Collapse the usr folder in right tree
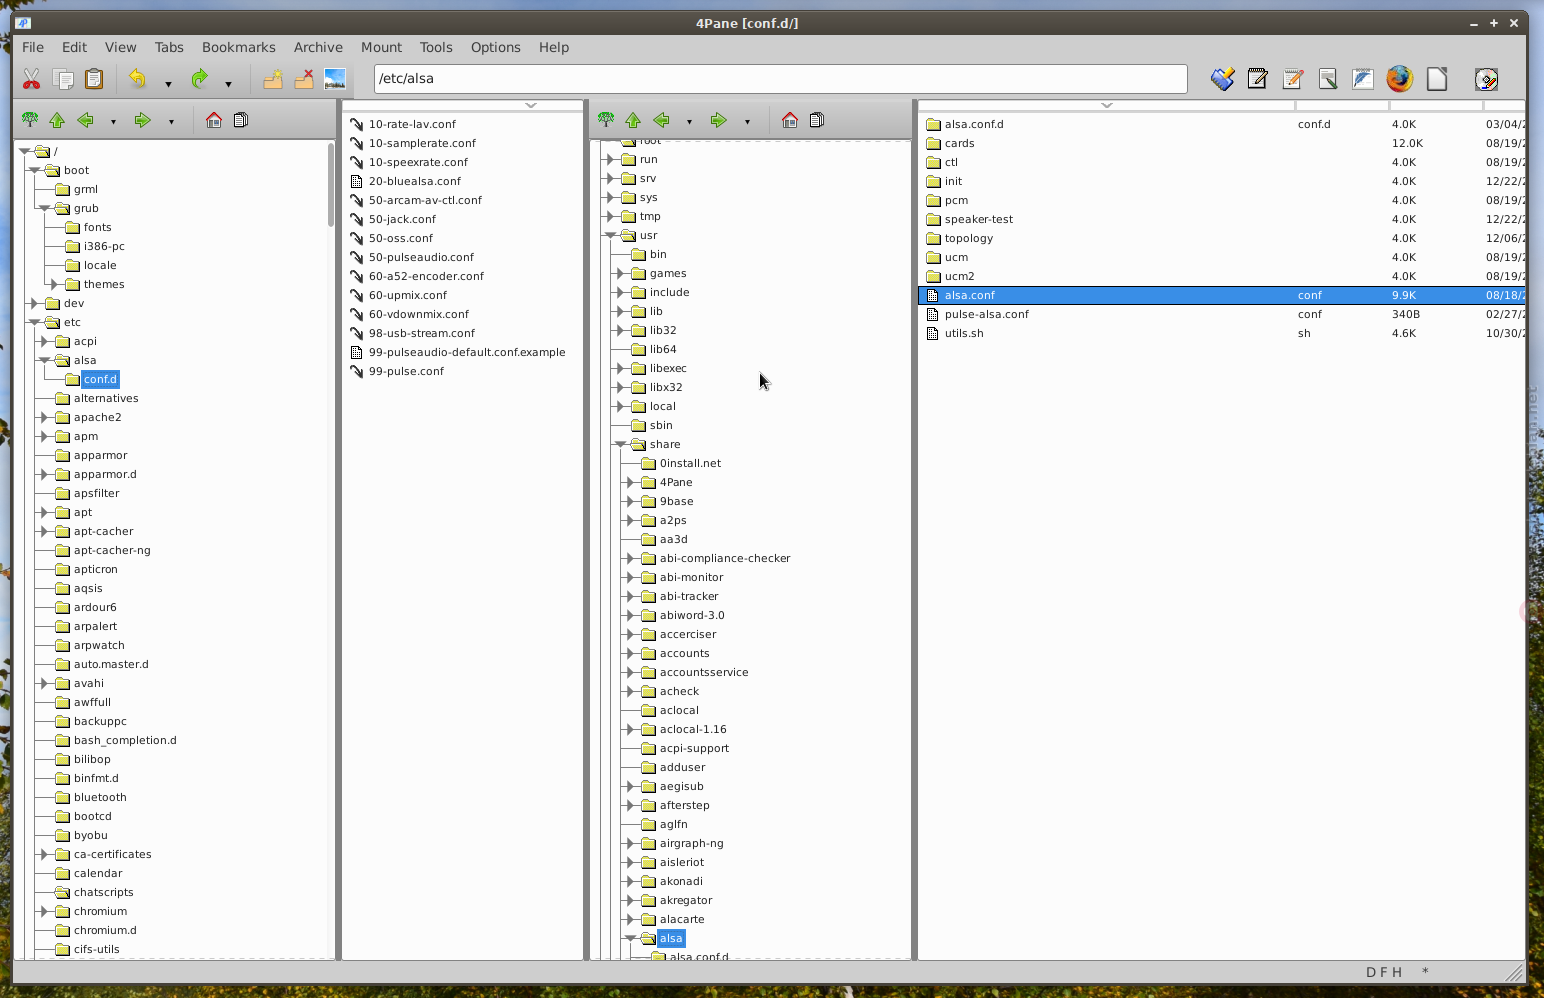 pyautogui.click(x=610, y=235)
